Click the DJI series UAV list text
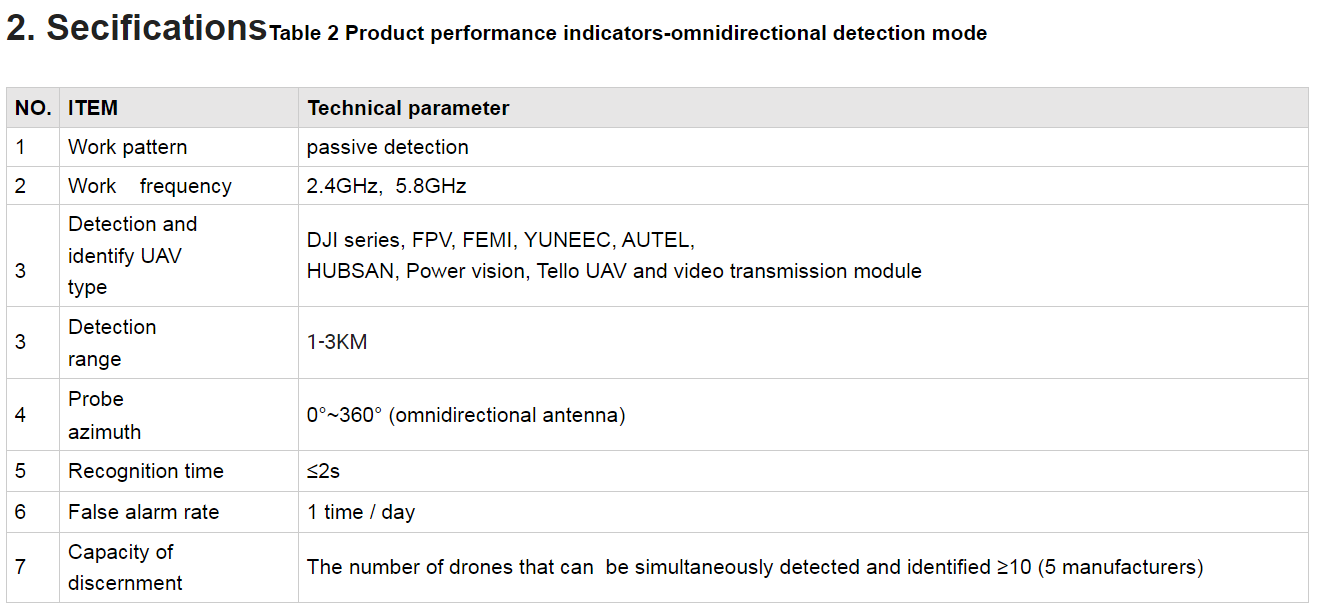The image size is (1319, 615). [x=614, y=256]
